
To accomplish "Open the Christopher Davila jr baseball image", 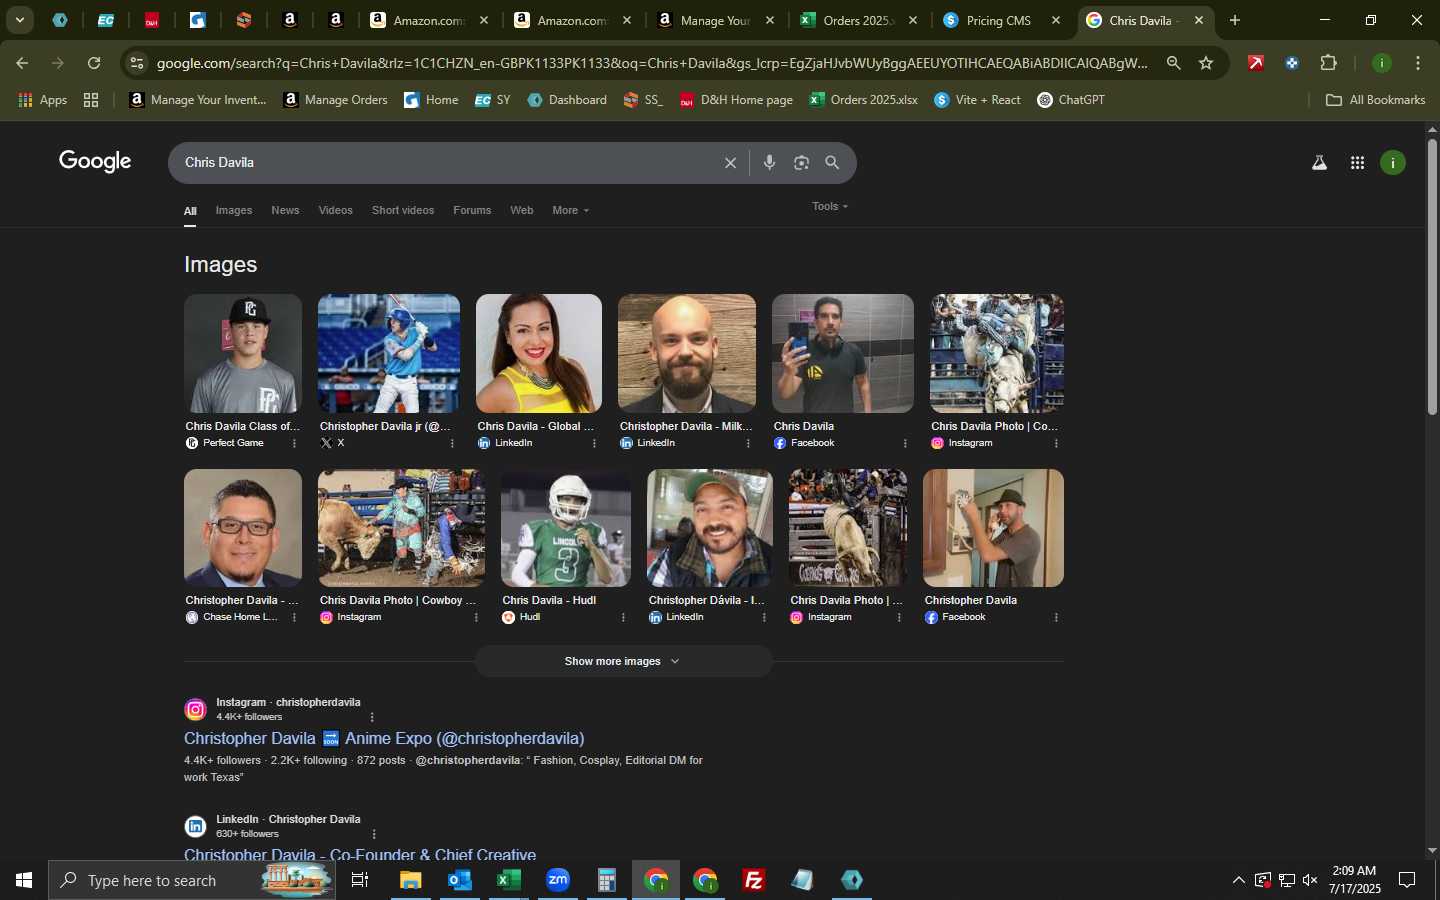I will click(x=389, y=353).
